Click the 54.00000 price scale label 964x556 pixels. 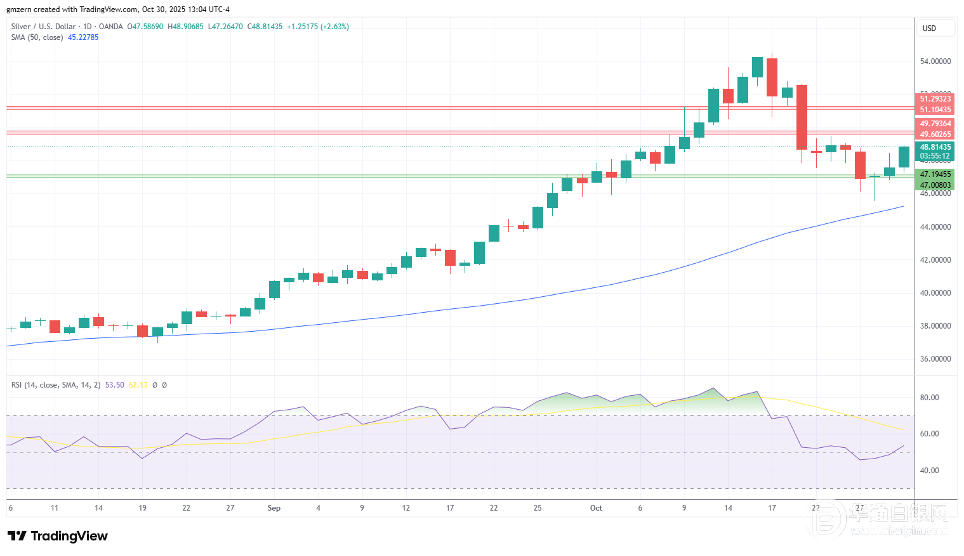tap(934, 62)
